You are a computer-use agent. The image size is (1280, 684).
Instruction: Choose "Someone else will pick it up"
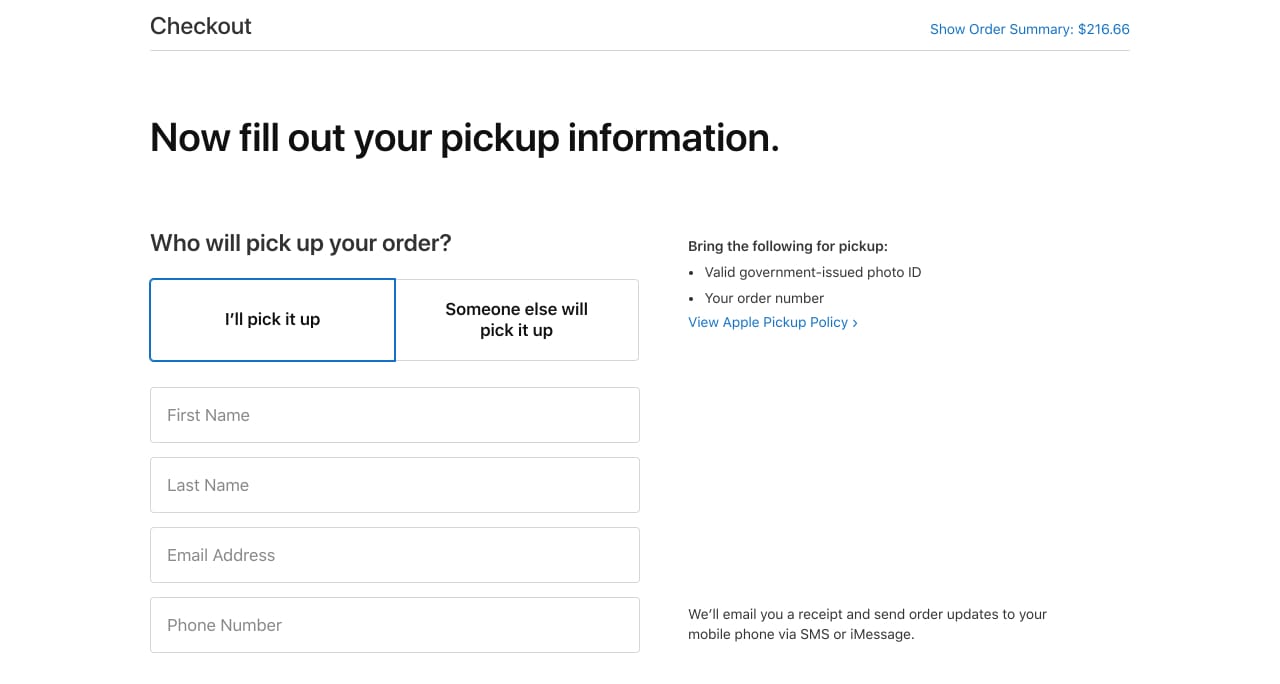click(517, 320)
